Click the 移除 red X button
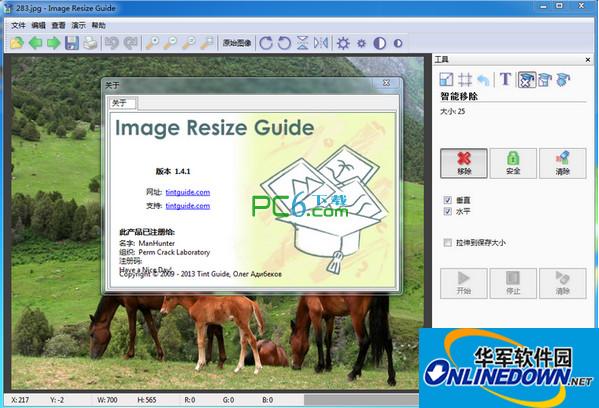The height and width of the screenshot is (408, 599). coord(464,164)
